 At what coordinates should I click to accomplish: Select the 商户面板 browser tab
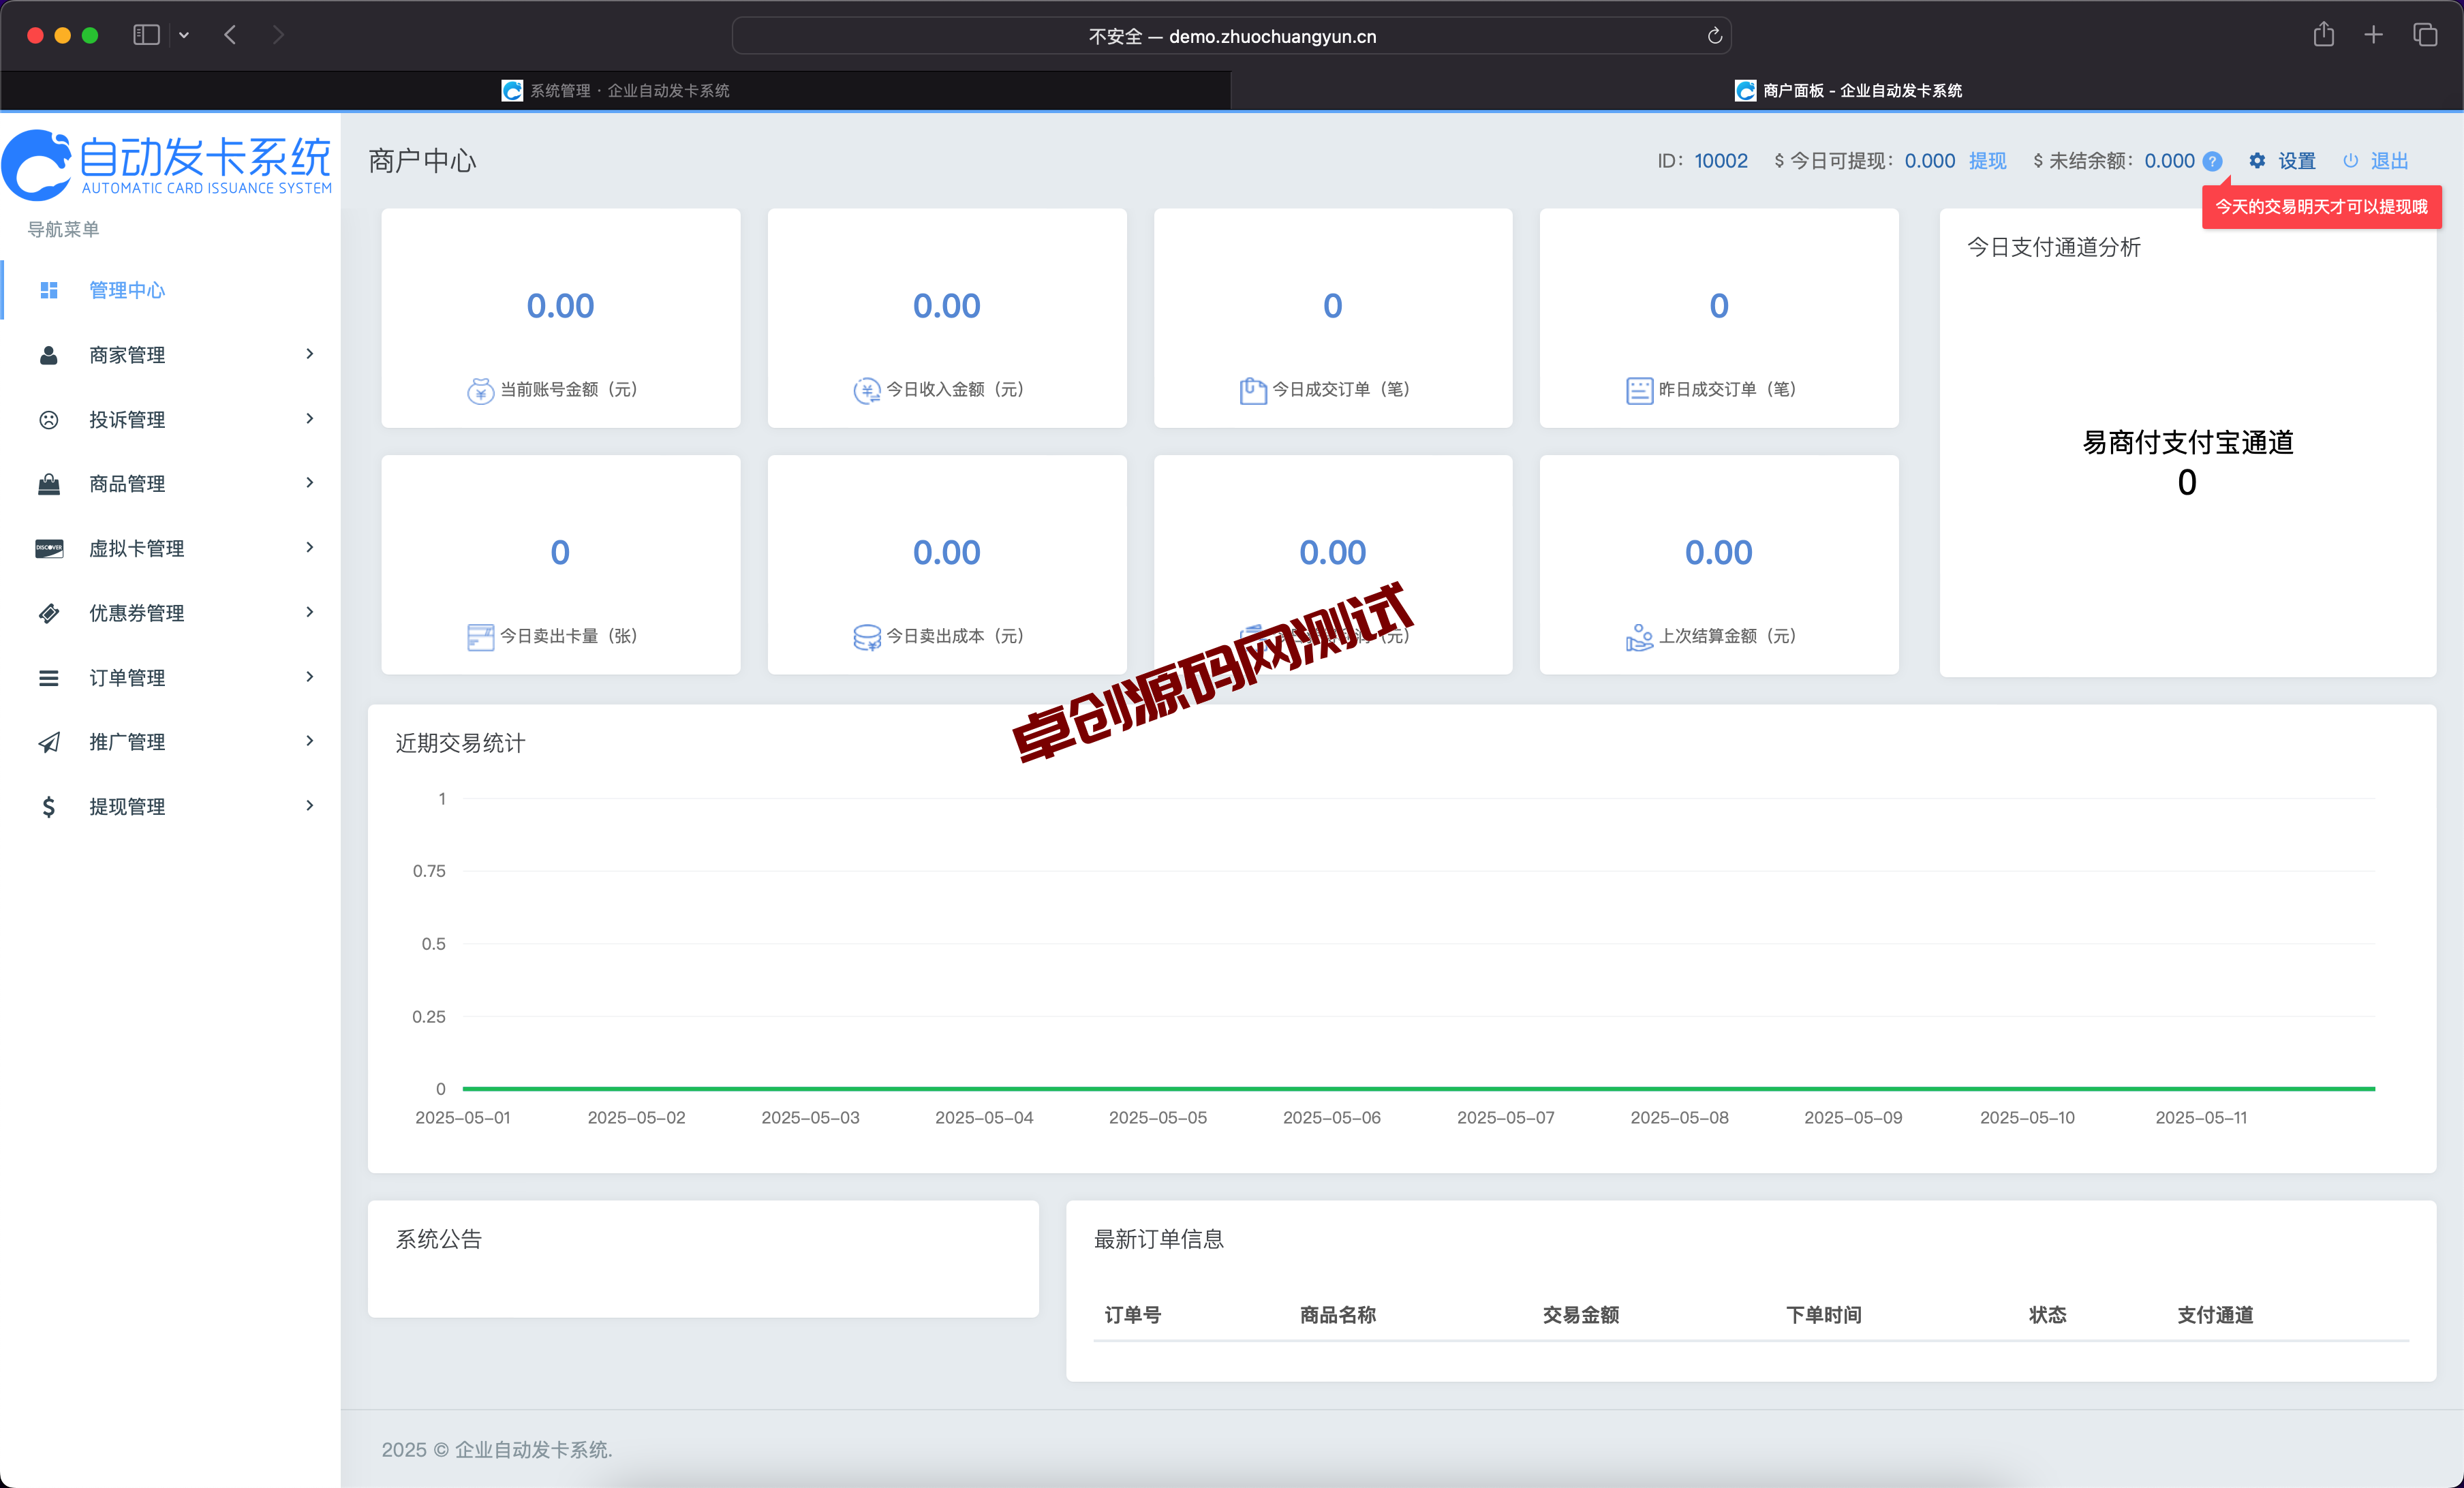(1847, 91)
